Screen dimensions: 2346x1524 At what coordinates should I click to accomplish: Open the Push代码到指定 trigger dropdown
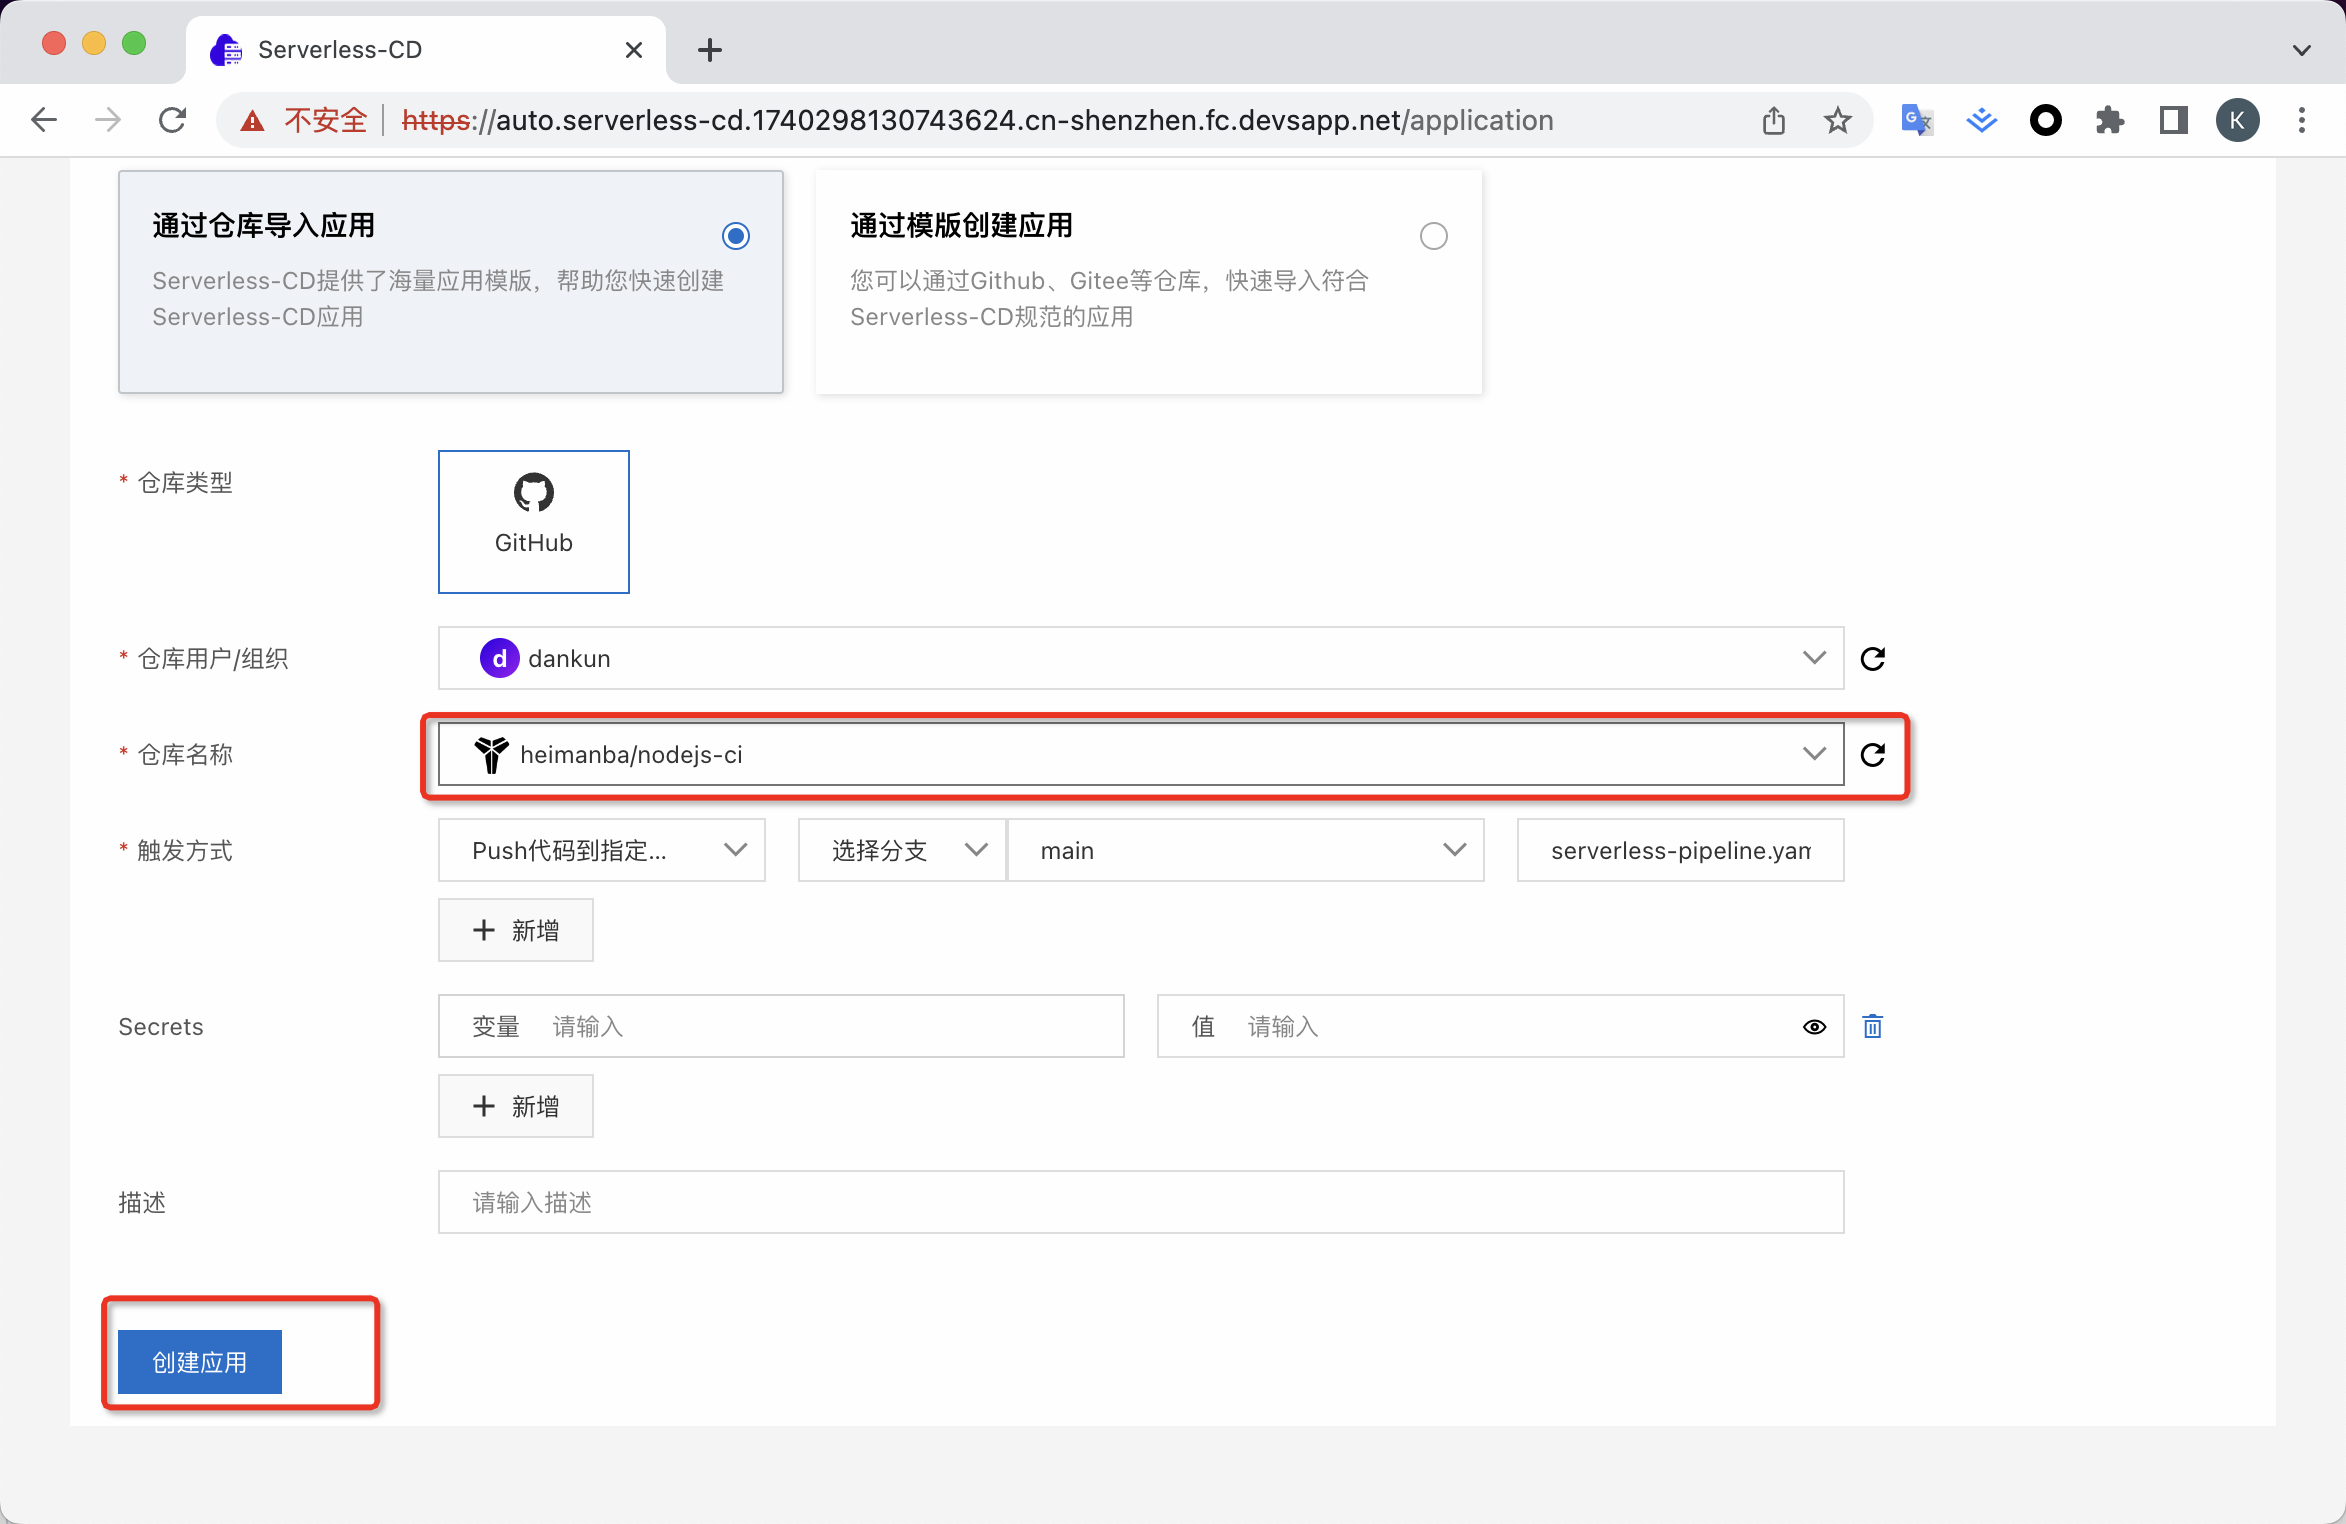click(x=601, y=850)
